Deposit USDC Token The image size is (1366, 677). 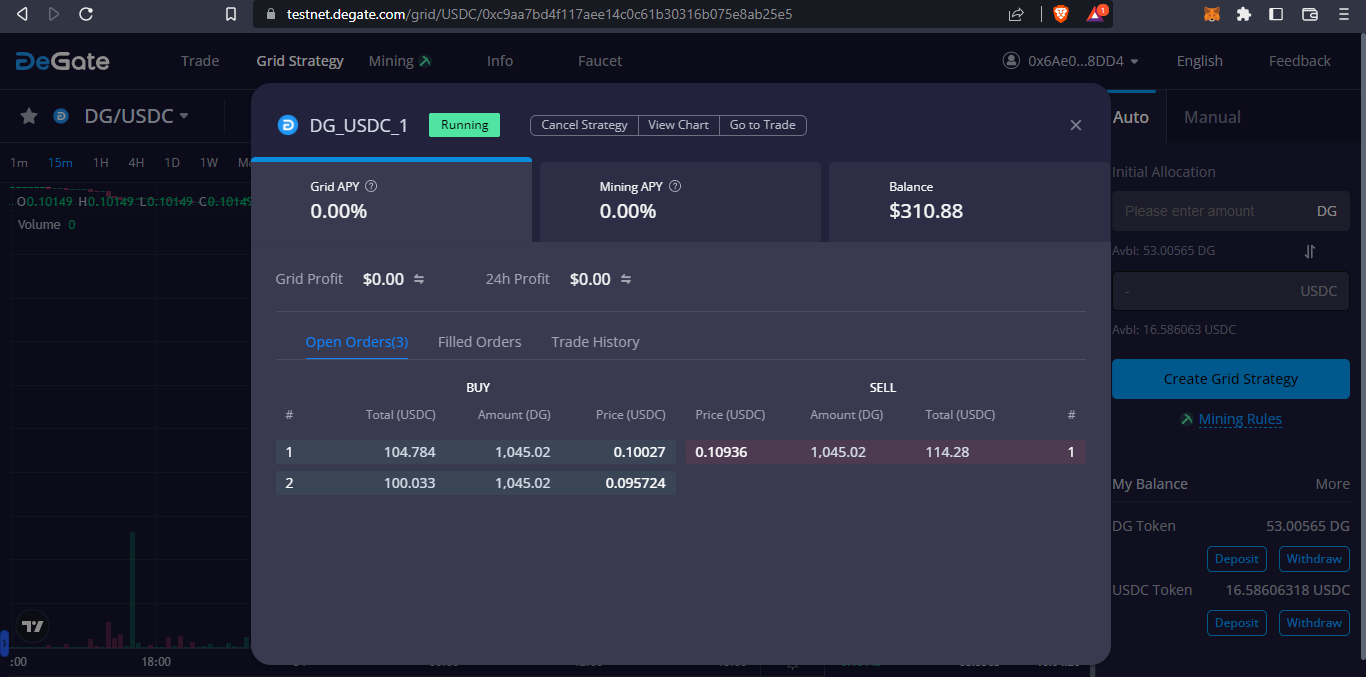1237,622
